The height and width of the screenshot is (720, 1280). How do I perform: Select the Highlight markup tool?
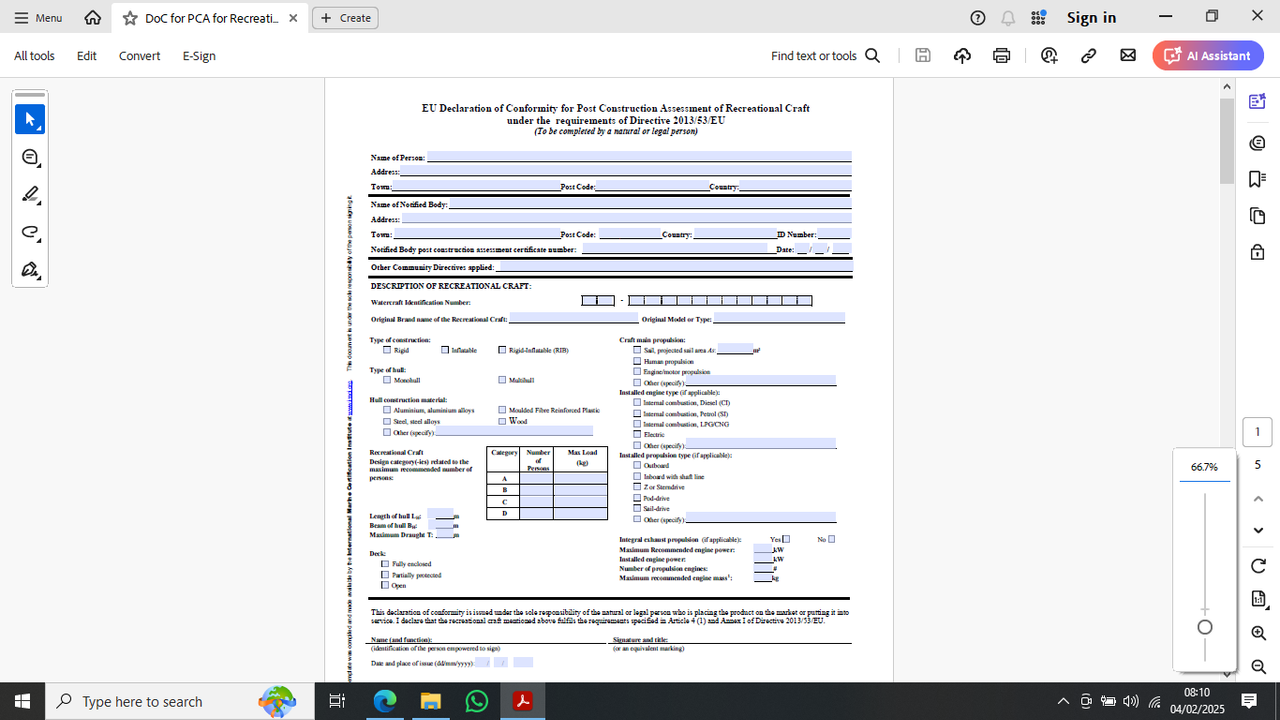click(30, 194)
